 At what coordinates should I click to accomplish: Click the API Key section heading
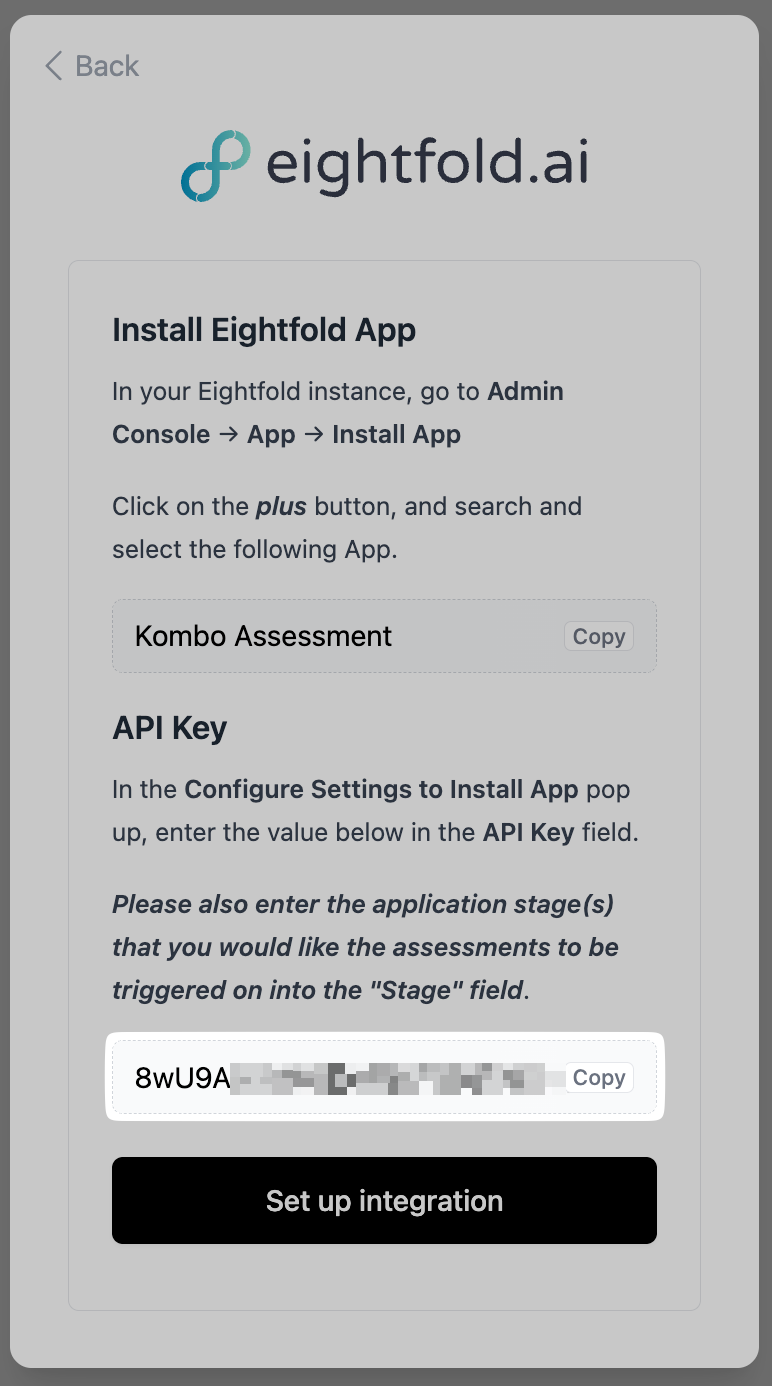[170, 728]
